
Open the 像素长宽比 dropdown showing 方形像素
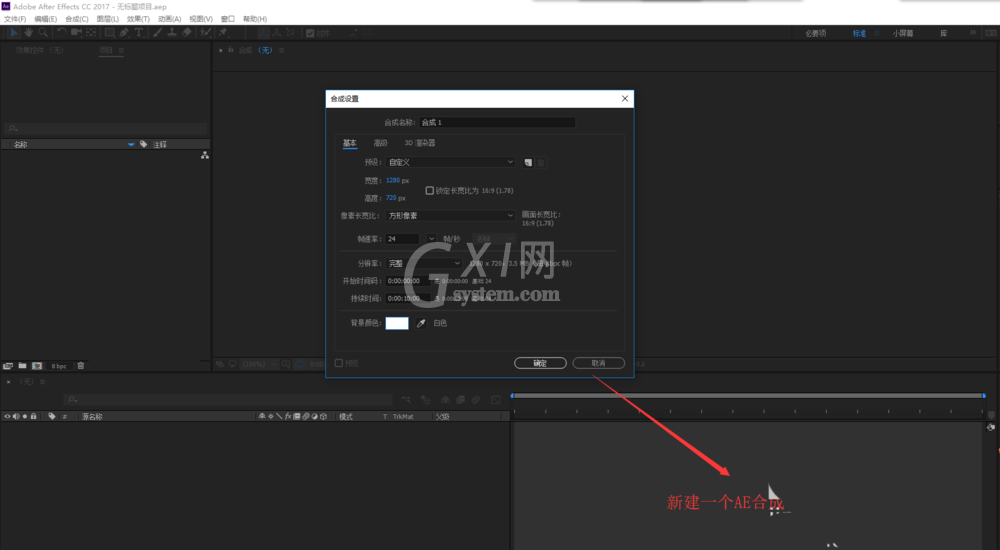[450, 216]
